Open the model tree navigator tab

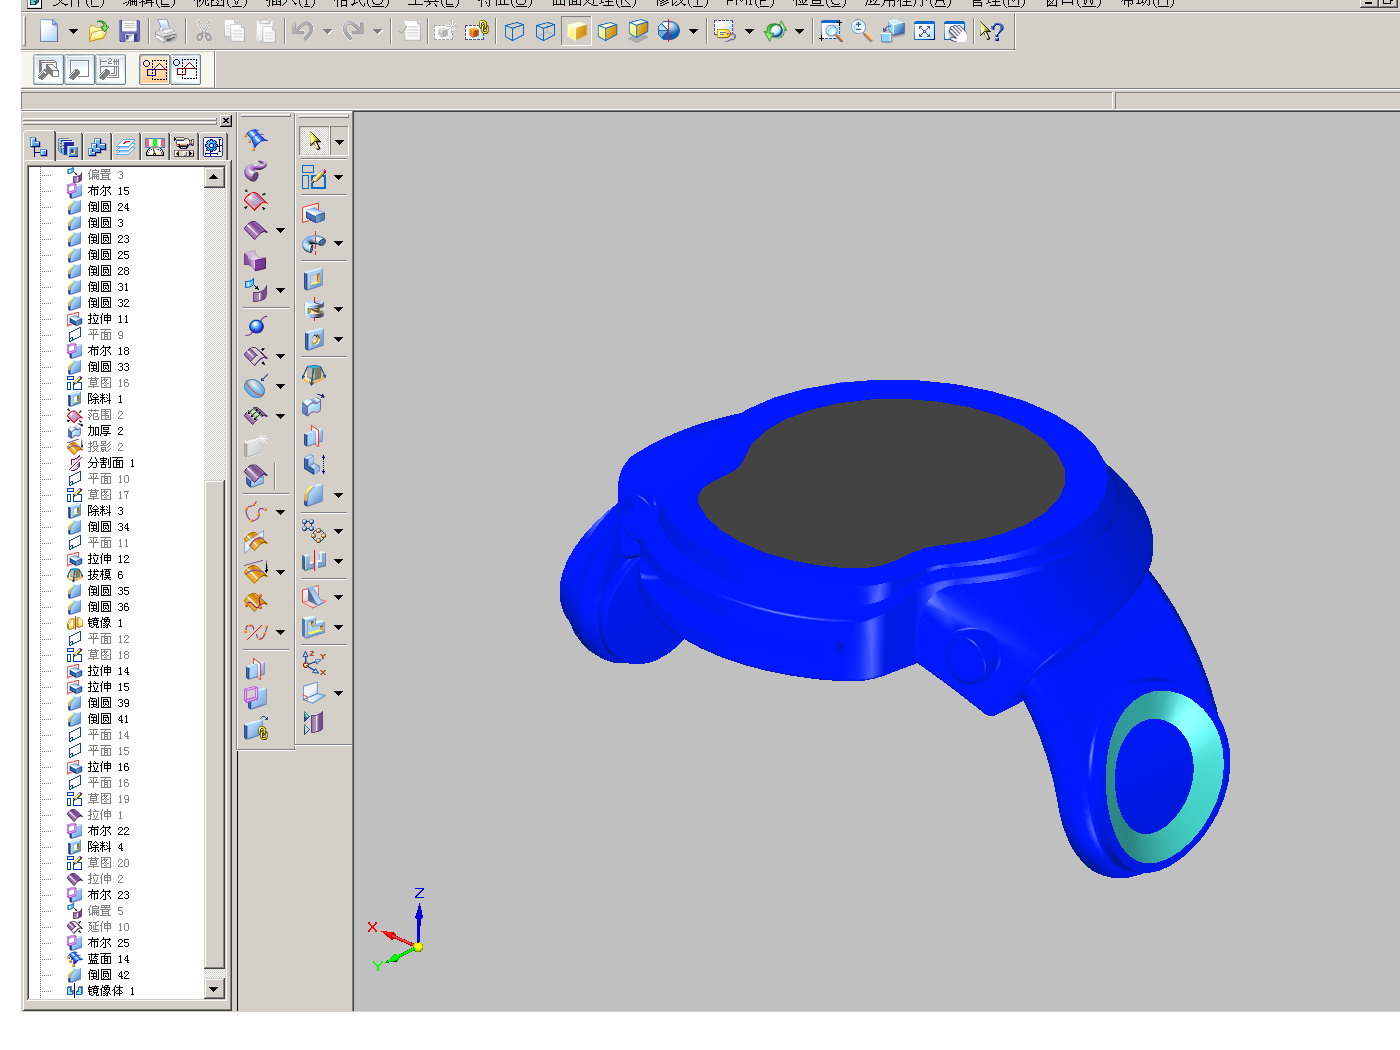(x=38, y=148)
